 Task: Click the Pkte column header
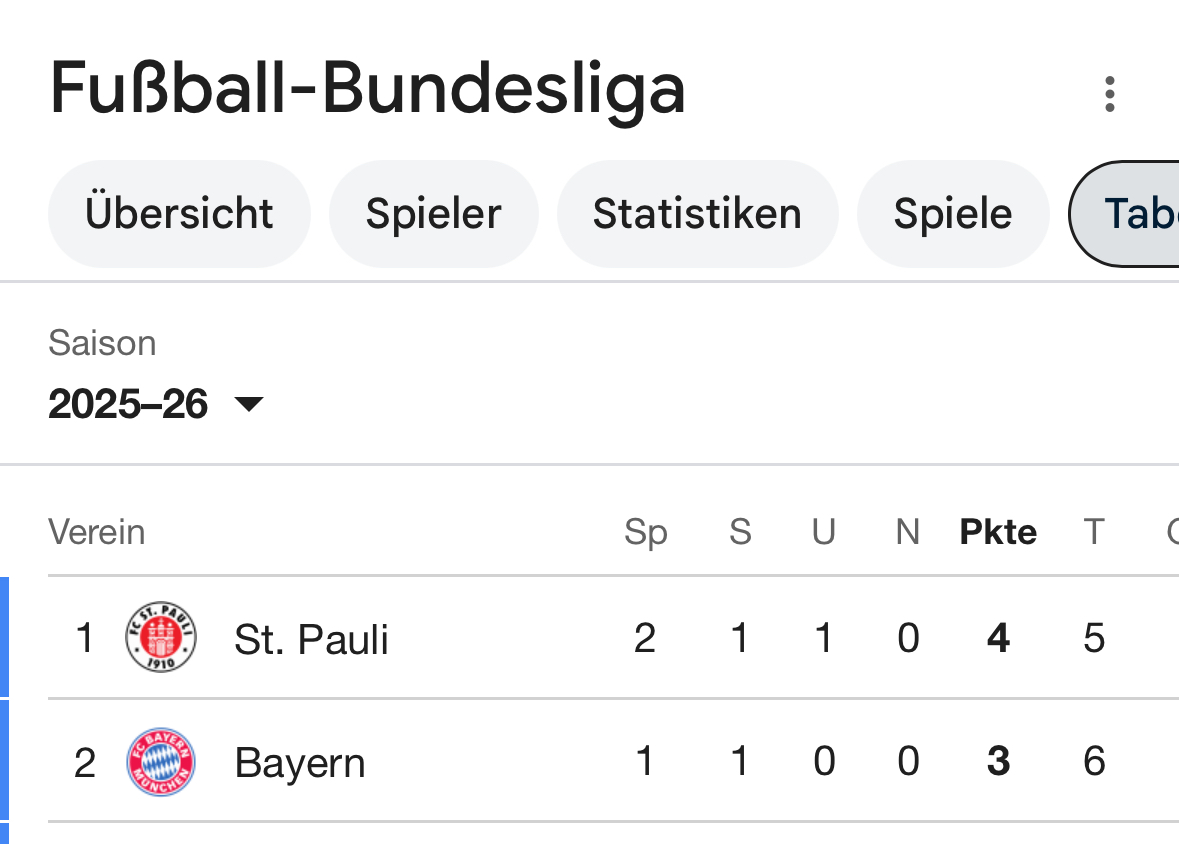click(x=998, y=532)
